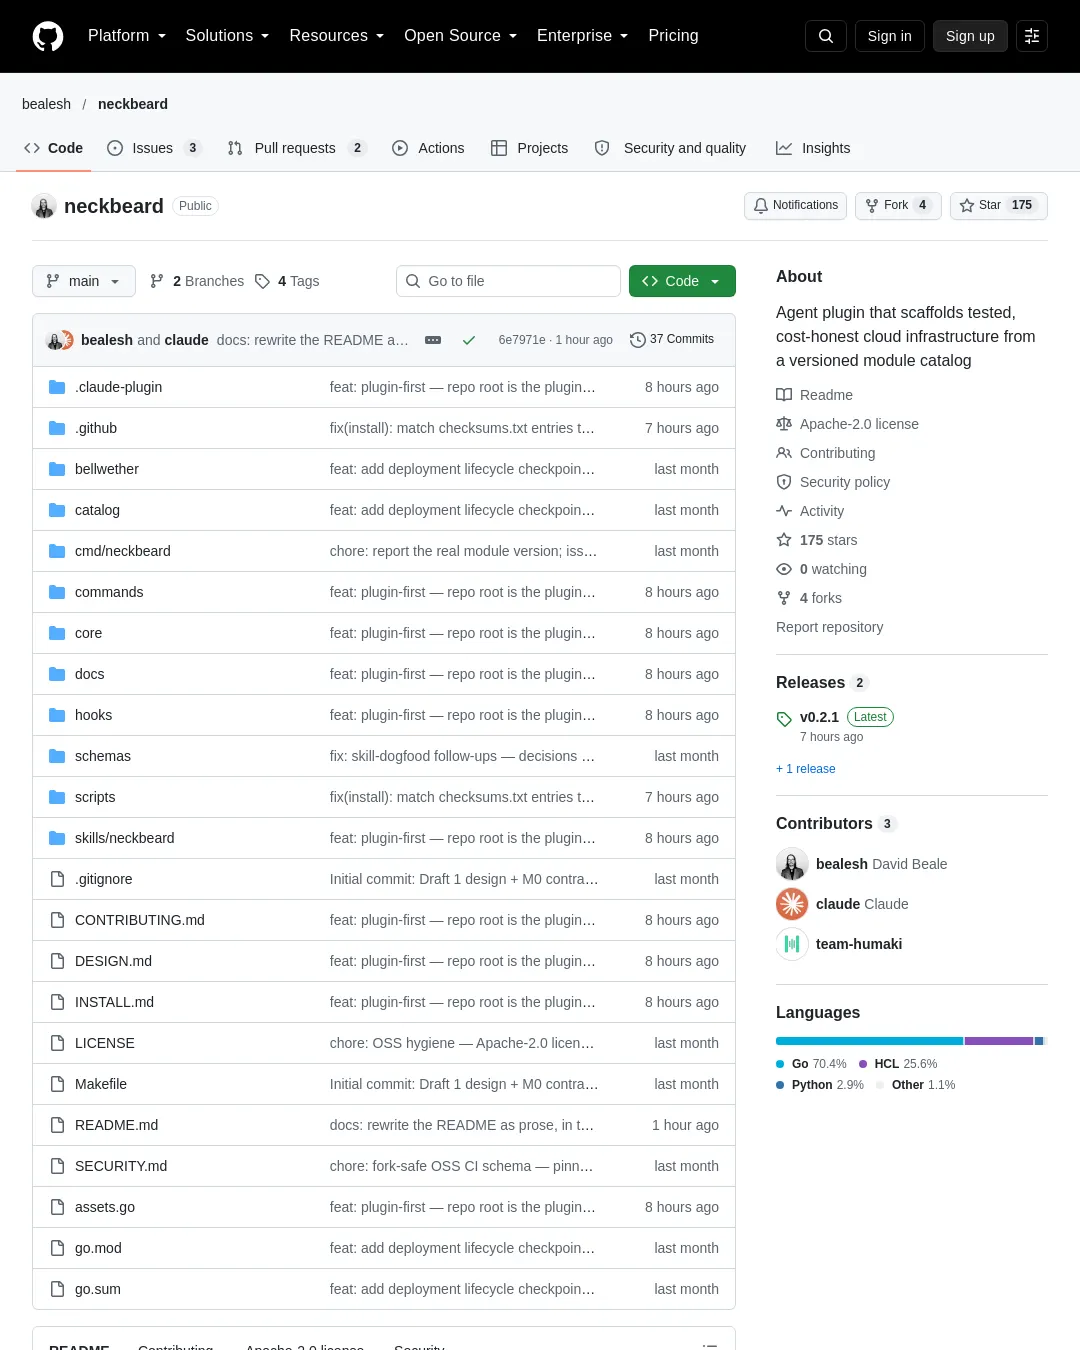Switch to Security and quality tab
This screenshot has width=1080, height=1350.
pyautogui.click(x=670, y=148)
